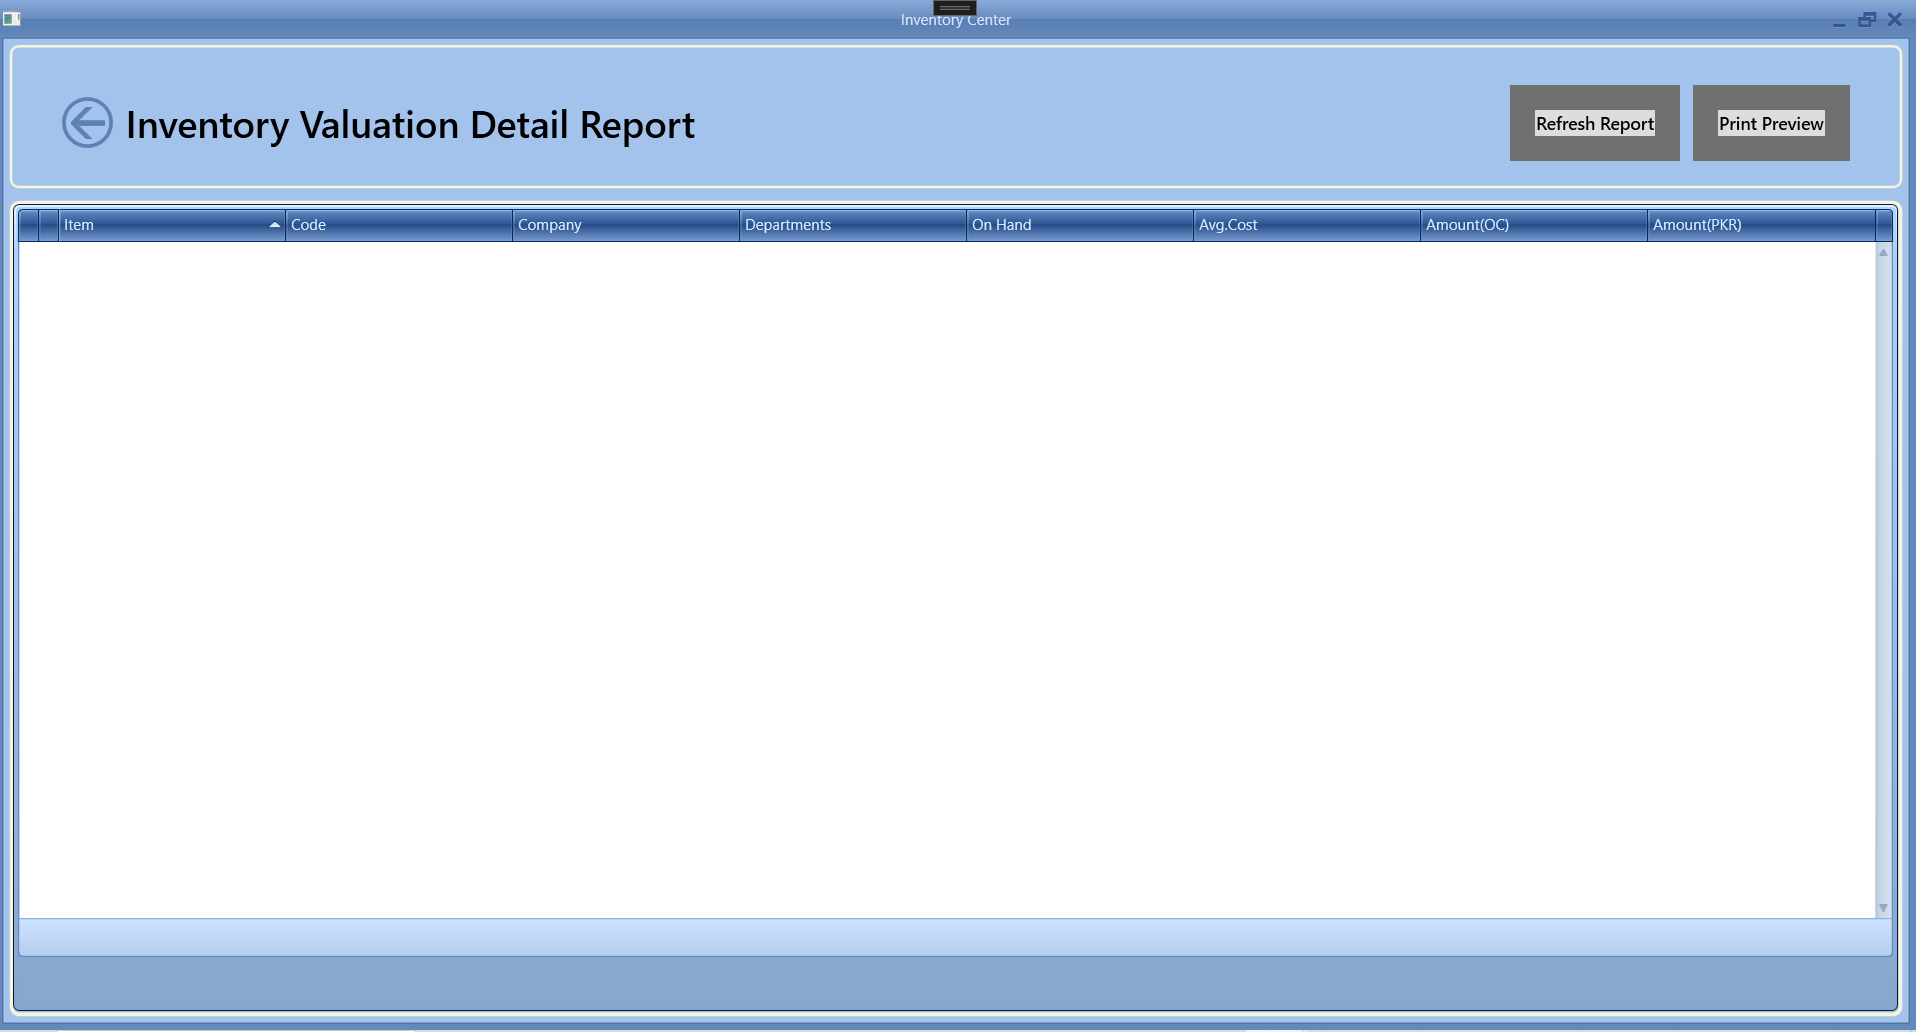This screenshot has width=1916, height=1032.
Task: Sort by the Departments column header
Action: pyautogui.click(x=853, y=225)
